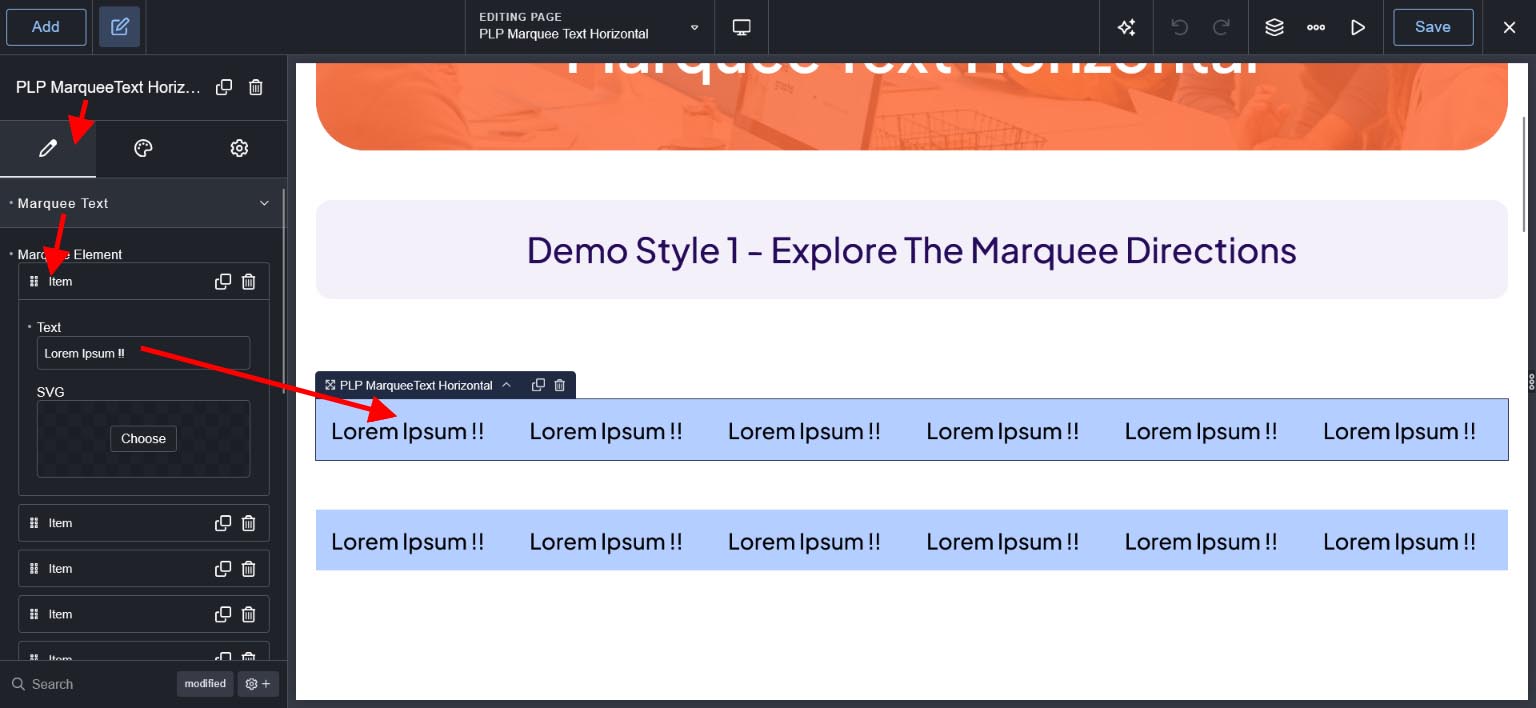The image size is (1536, 708).
Task: Click the gear plus settings button
Action: [x=258, y=684]
